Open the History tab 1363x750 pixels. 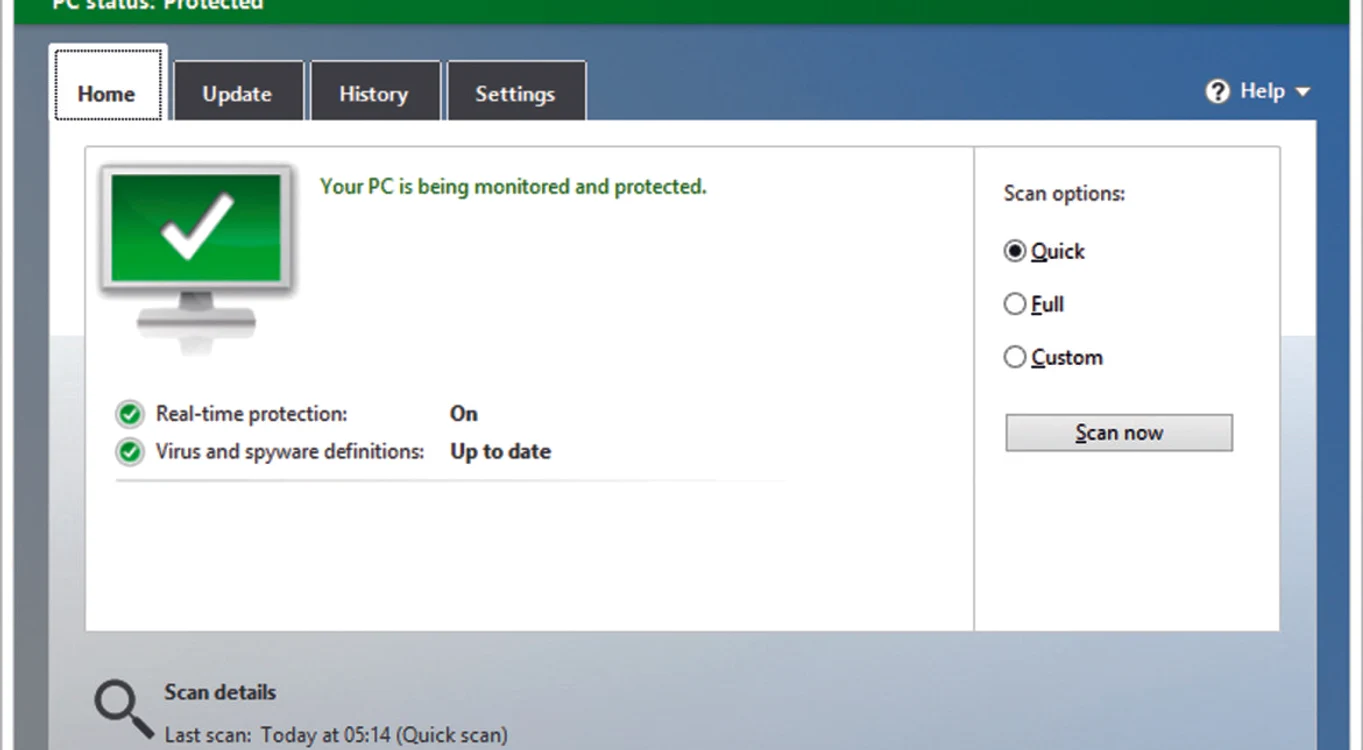[374, 92]
